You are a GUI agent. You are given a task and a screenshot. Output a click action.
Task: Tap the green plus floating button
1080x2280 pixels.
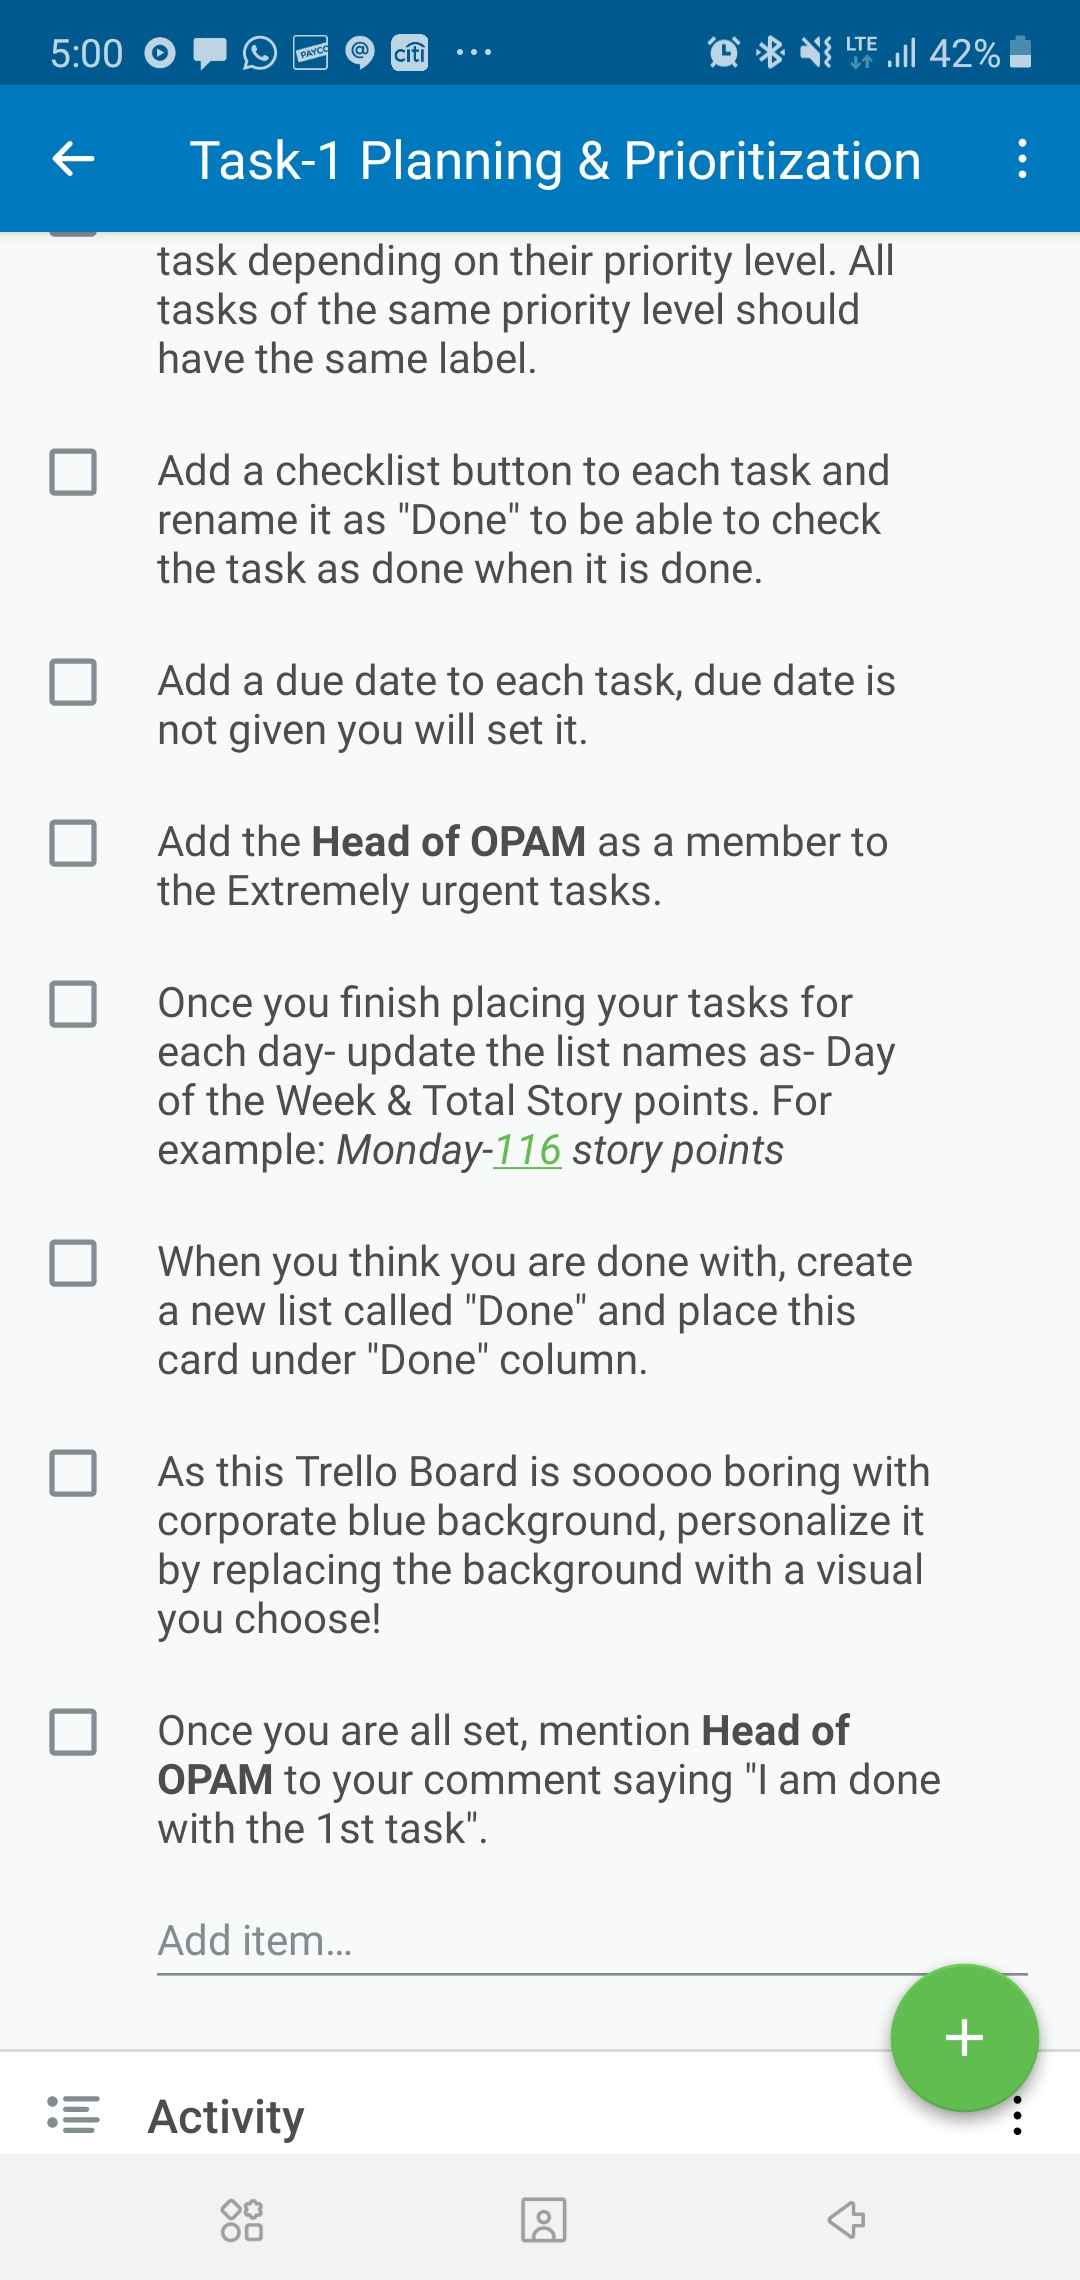(x=964, y=2037)
